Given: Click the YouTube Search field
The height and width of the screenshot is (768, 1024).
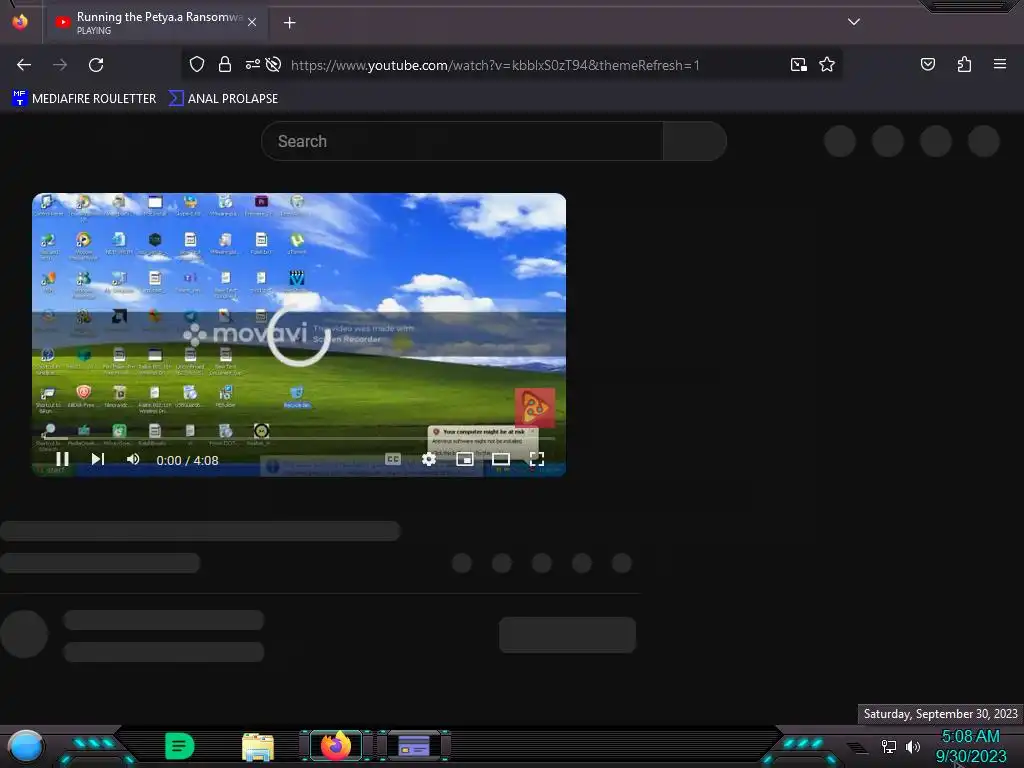Looking at the screenshot, I should click(x=462, y=141).
